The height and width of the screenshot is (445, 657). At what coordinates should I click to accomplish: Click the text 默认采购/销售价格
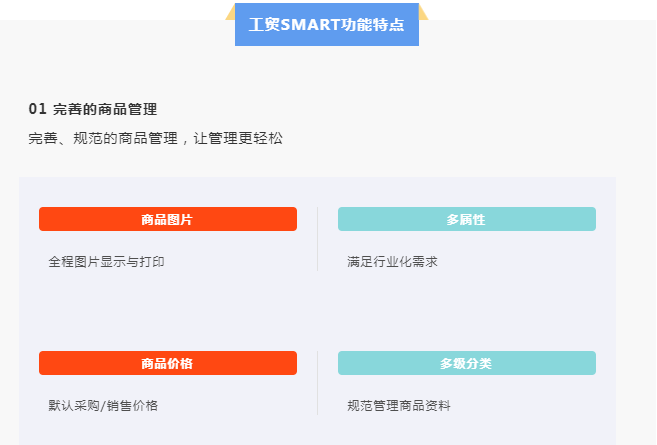103,406
